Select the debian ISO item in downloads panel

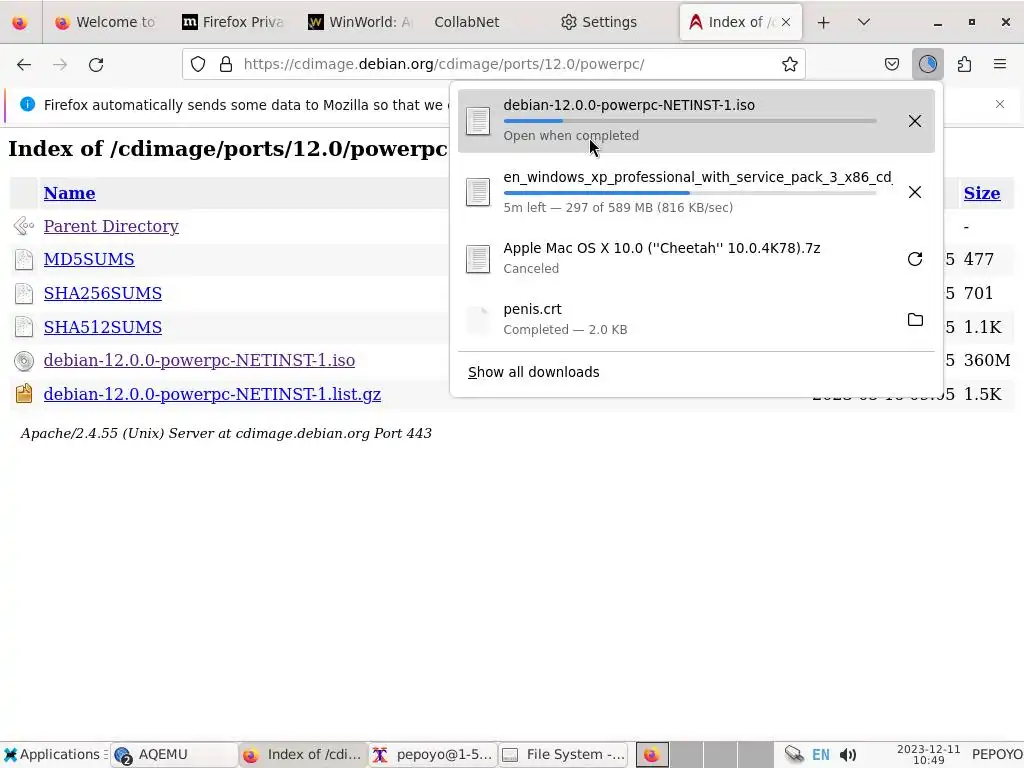coord(696,121)
